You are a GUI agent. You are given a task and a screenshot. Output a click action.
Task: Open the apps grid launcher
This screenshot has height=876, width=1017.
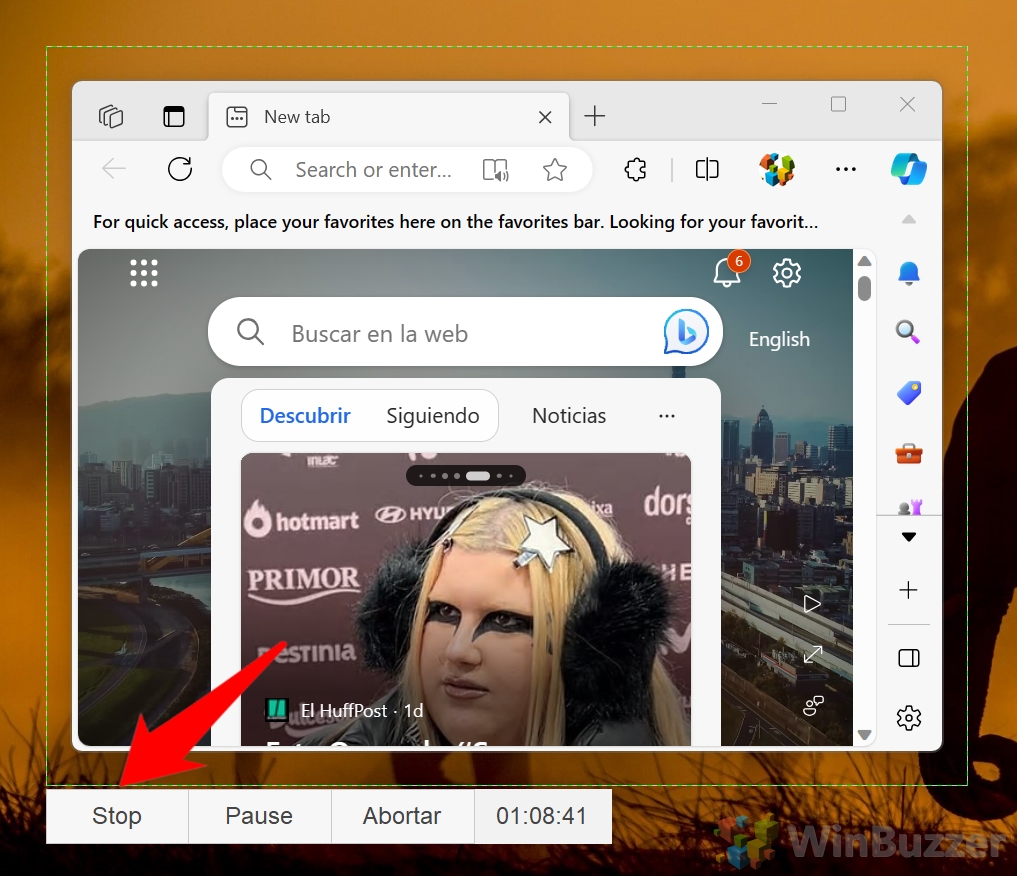pos(144,273)
